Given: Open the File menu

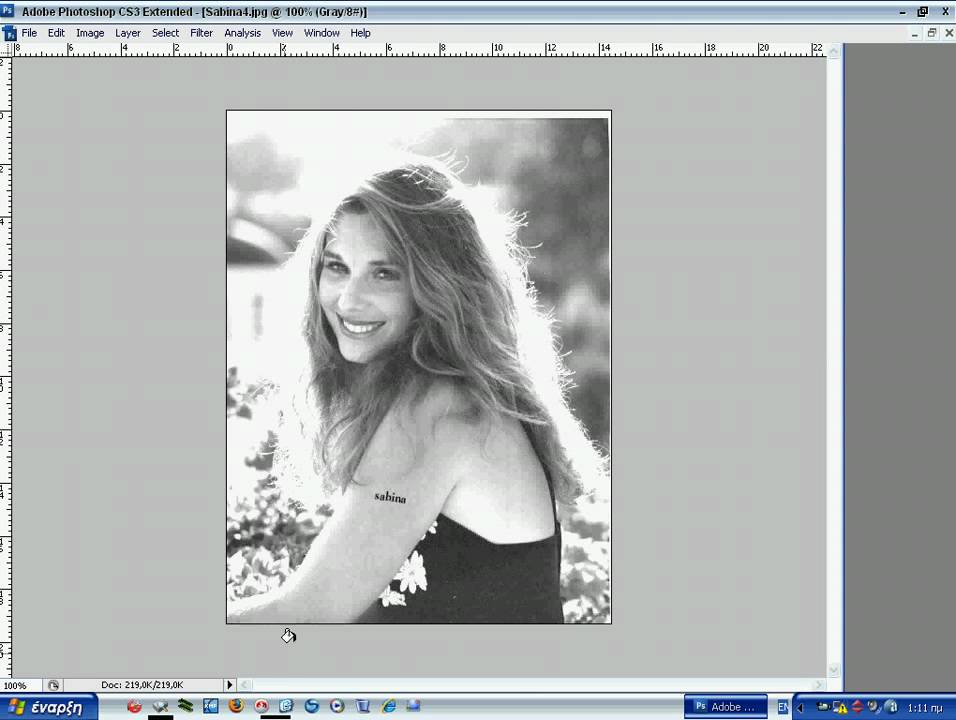Looking at the screenshot, I should pos(29,33).
